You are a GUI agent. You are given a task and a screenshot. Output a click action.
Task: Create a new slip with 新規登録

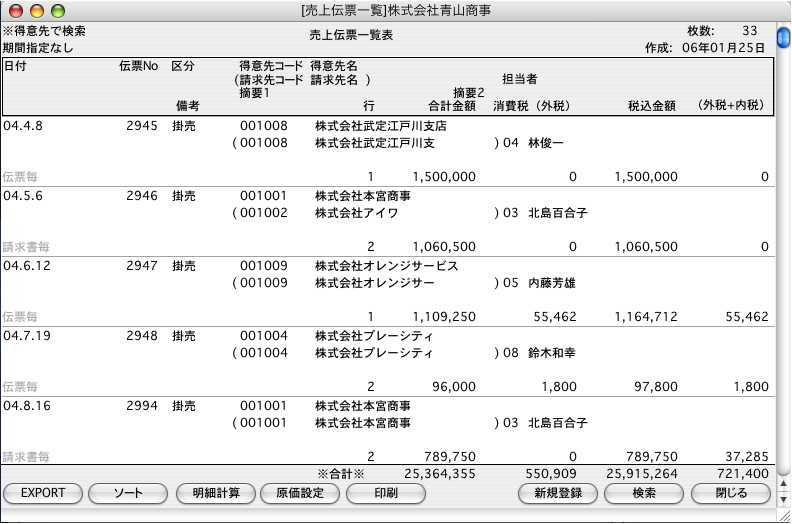coord(558,493)
